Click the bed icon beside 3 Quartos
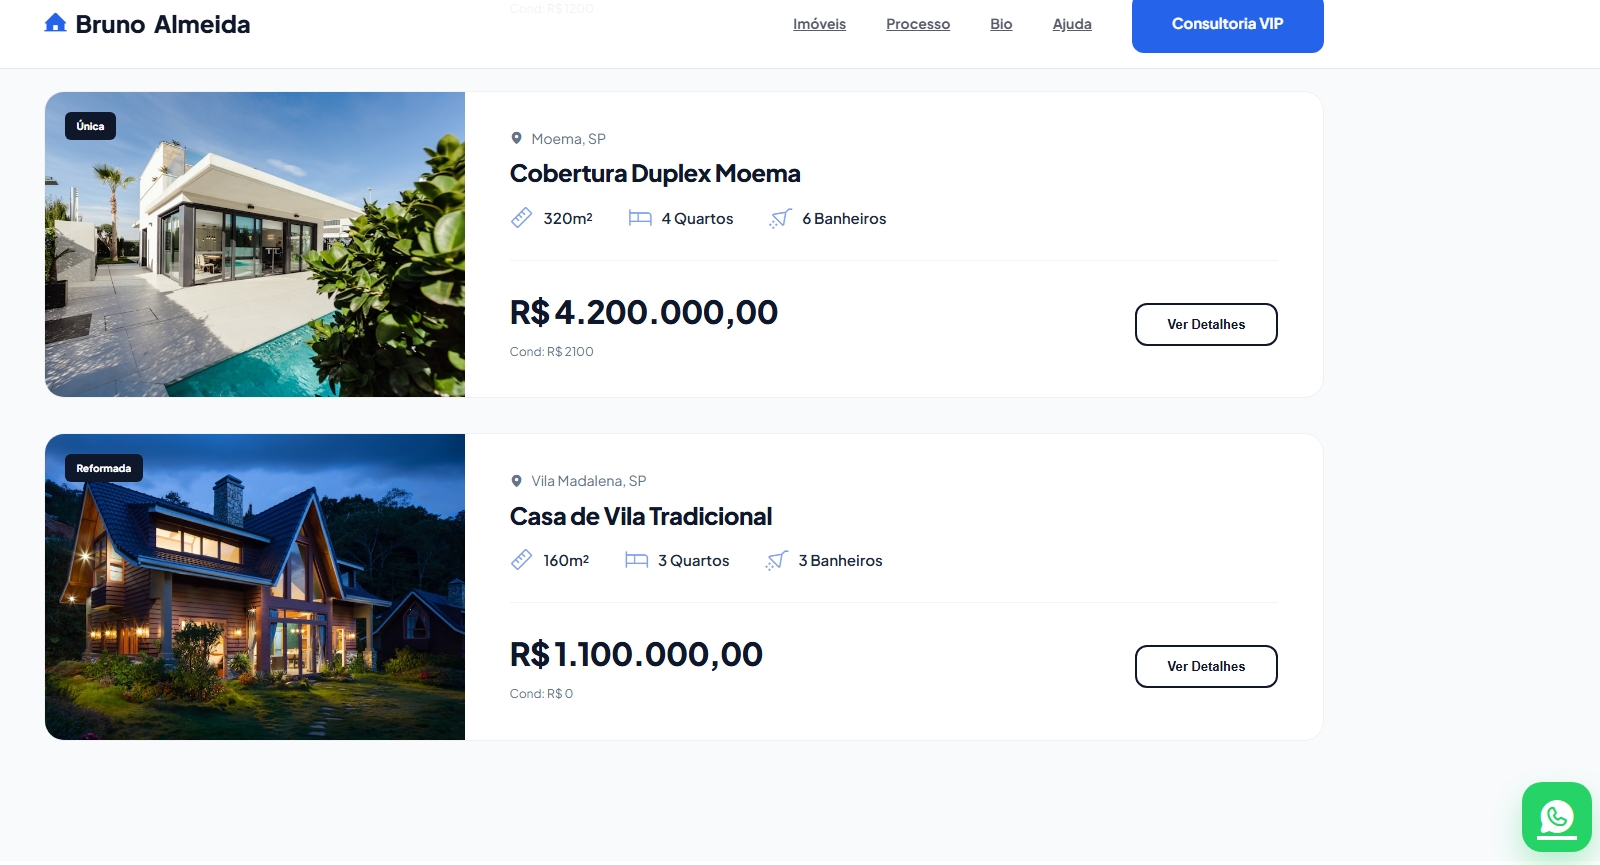 click(x=636, y=560)
